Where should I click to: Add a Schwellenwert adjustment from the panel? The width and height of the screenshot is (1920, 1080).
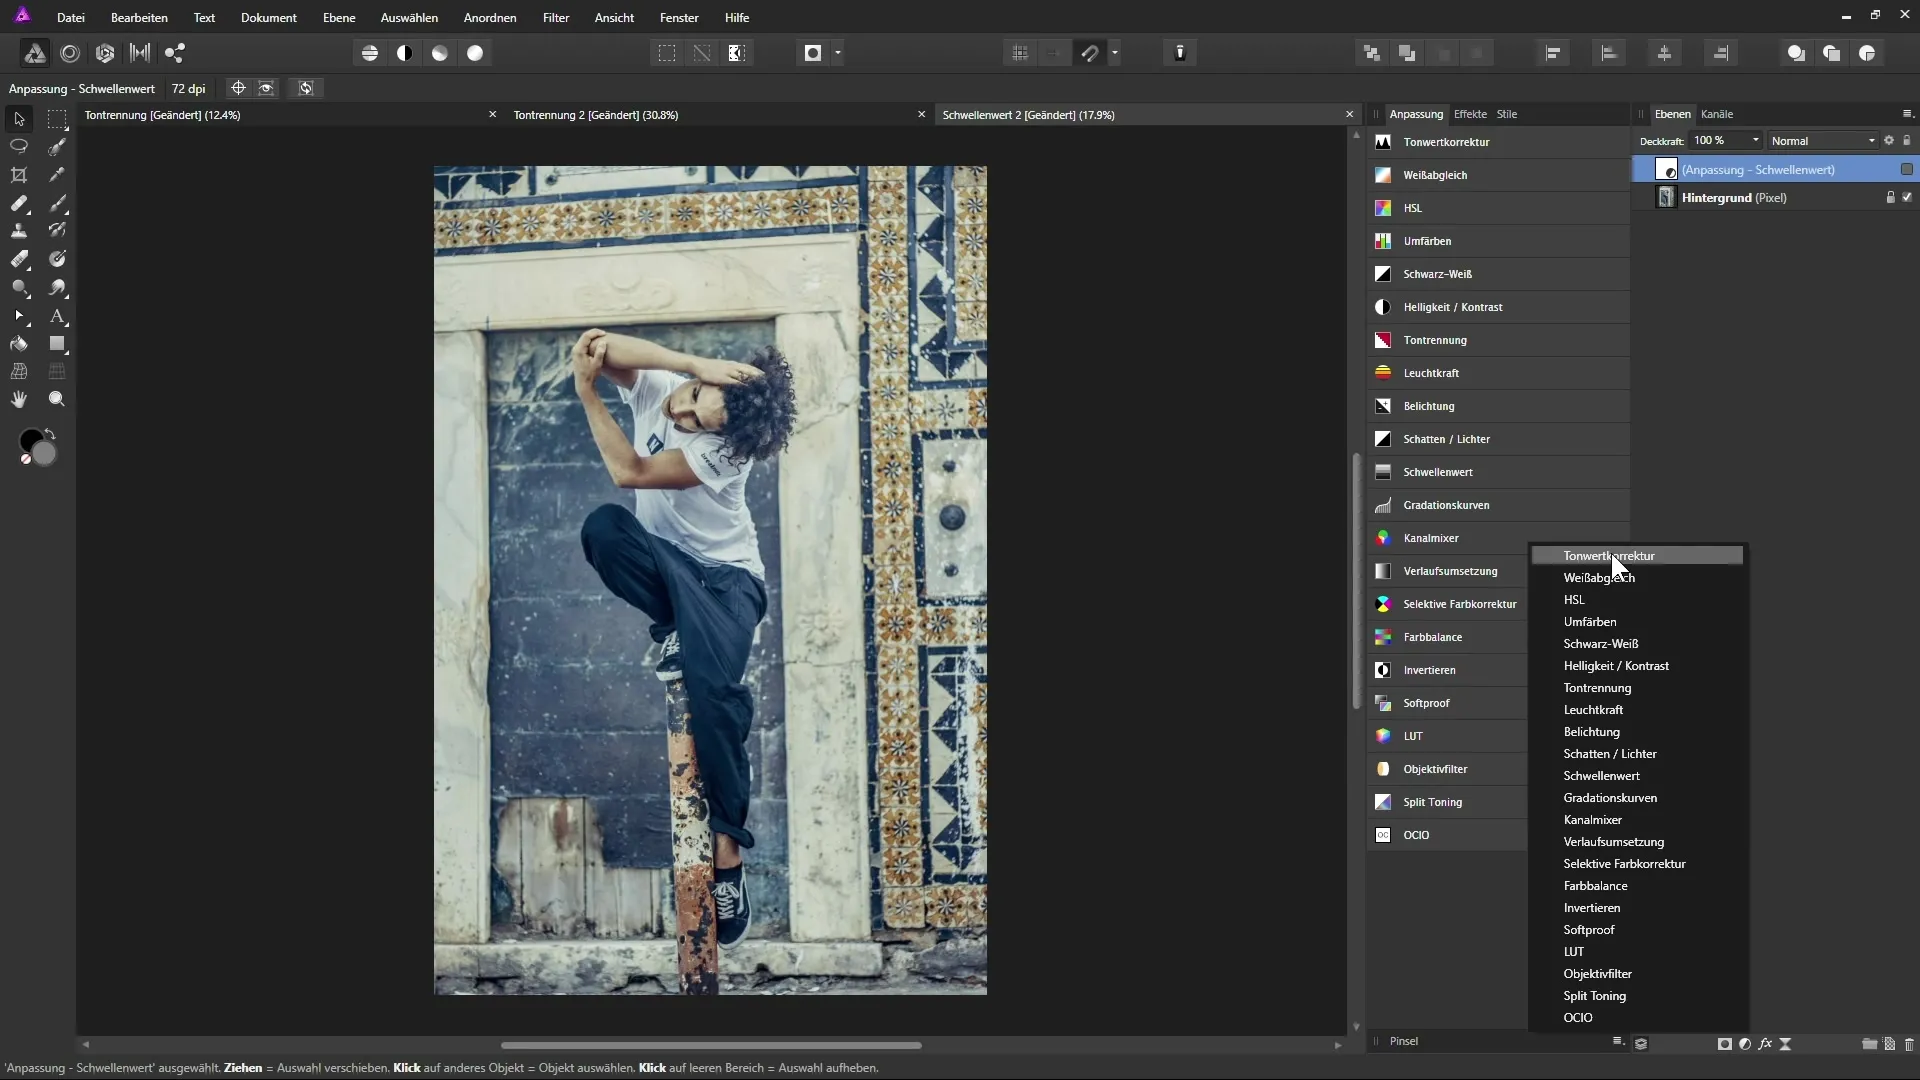pyautogui.click(x=1499, y=472)
